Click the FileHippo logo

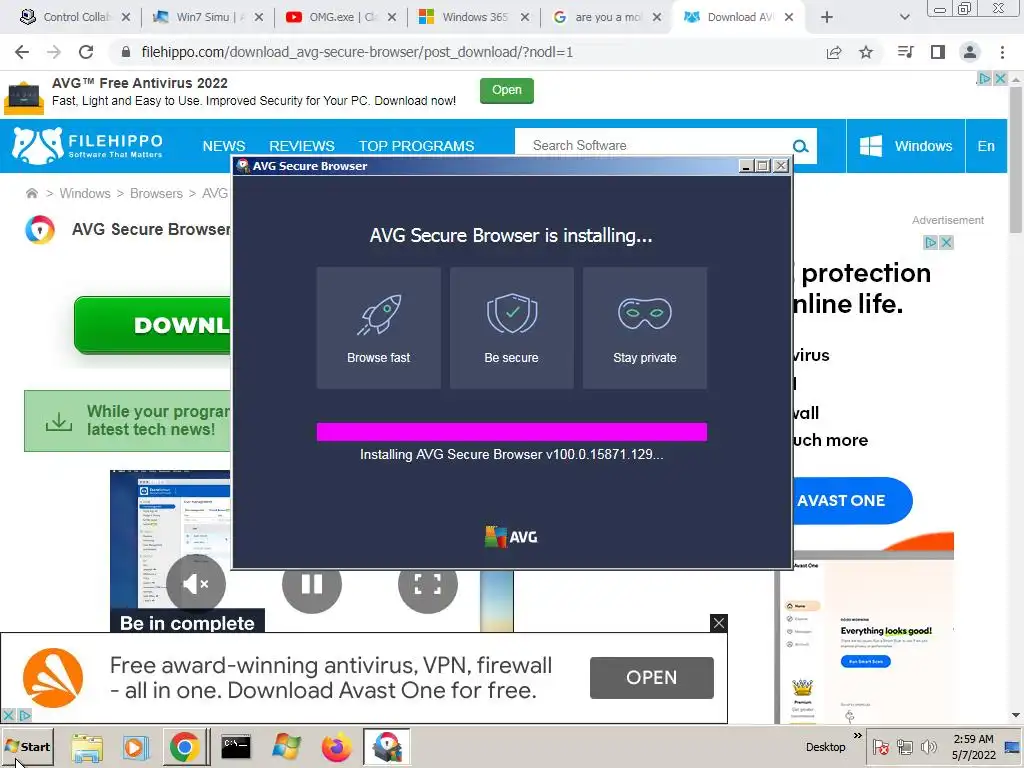click(87, 145)
